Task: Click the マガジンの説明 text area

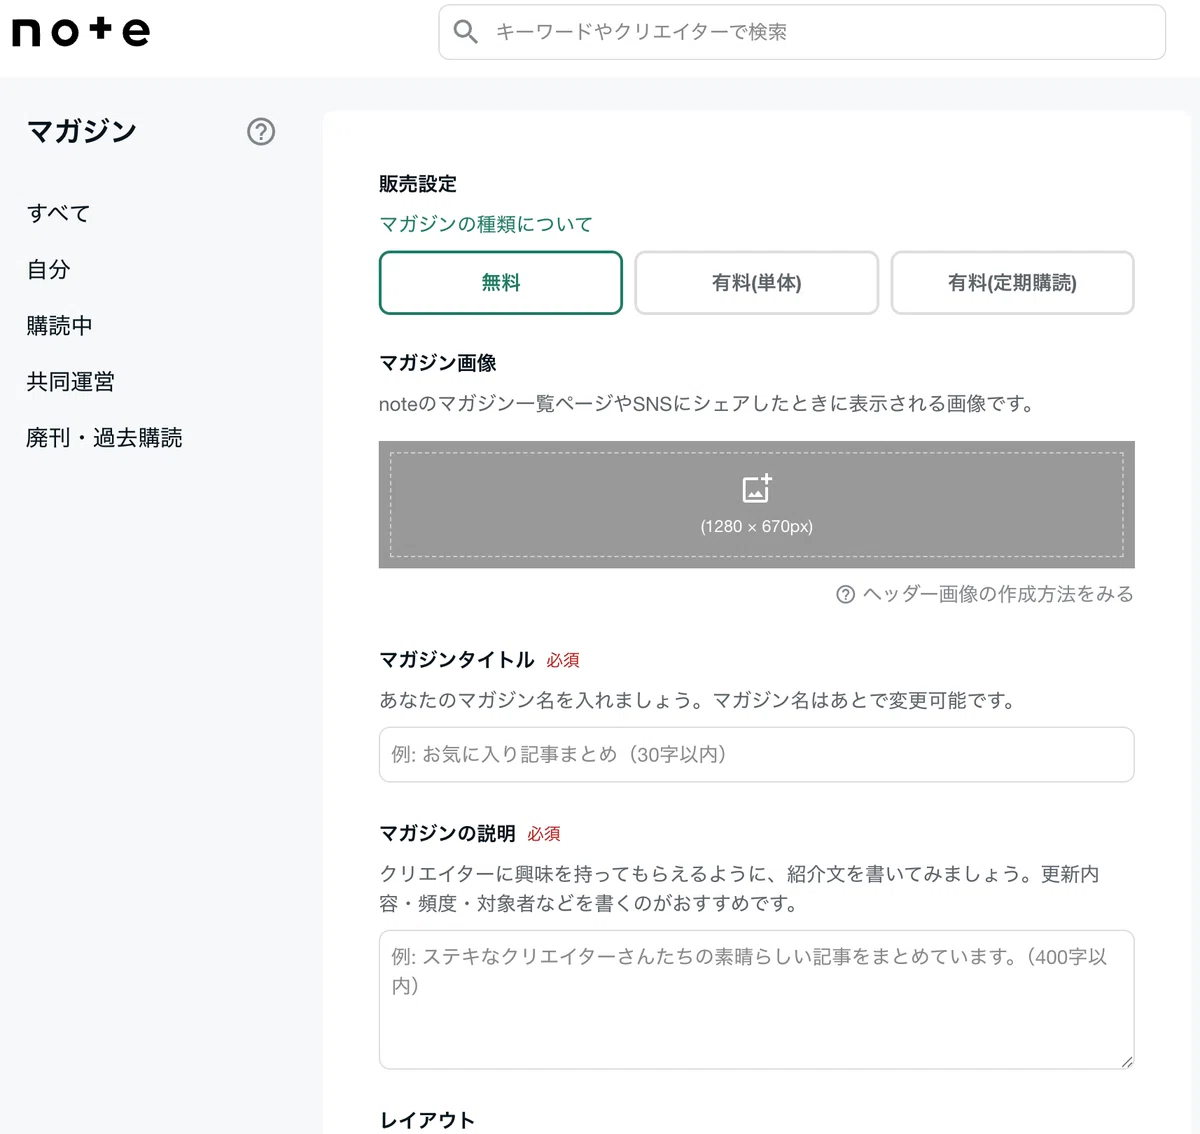Action: [x=757, y=1000]
